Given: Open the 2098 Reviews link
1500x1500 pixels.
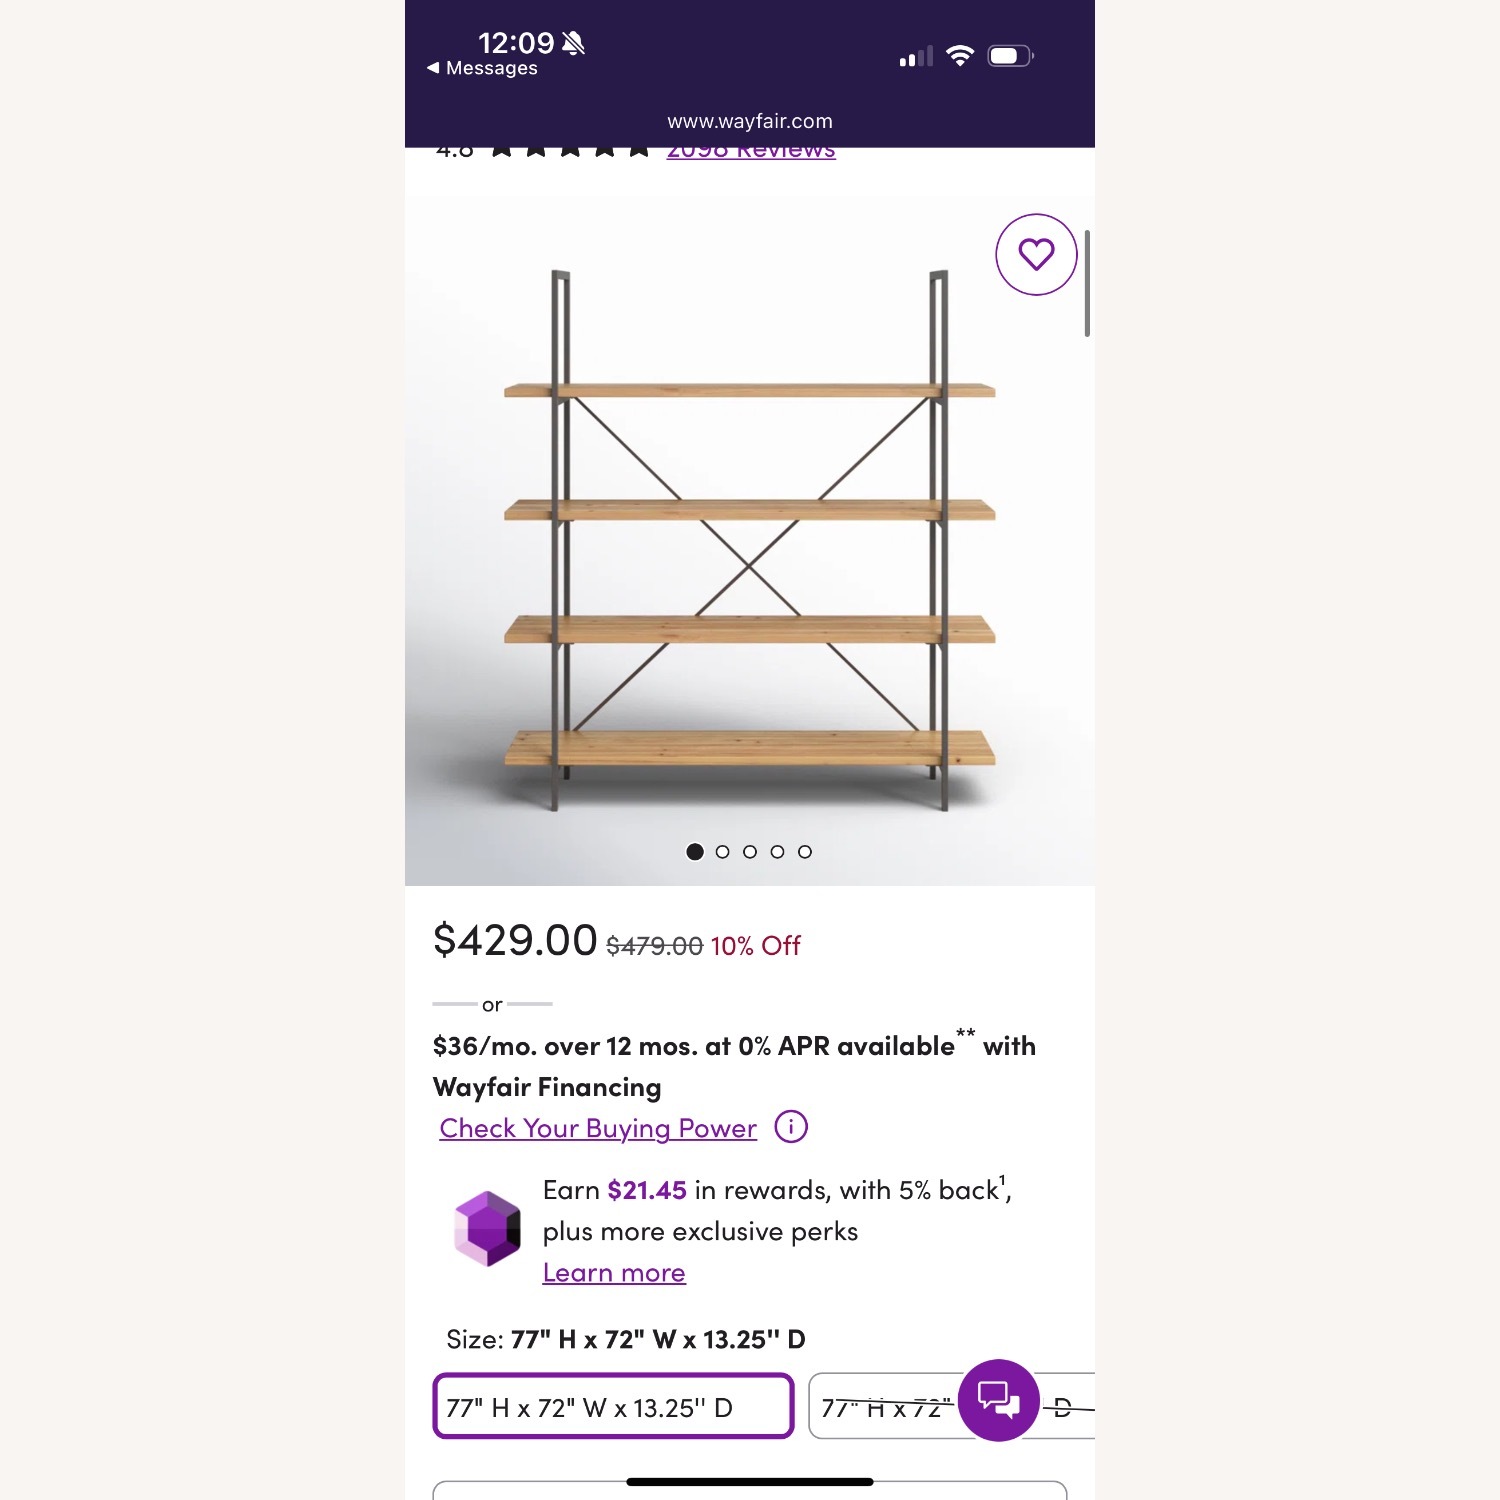Looking at the screenshot, I should pyautogui.click(x=750, y=149).
